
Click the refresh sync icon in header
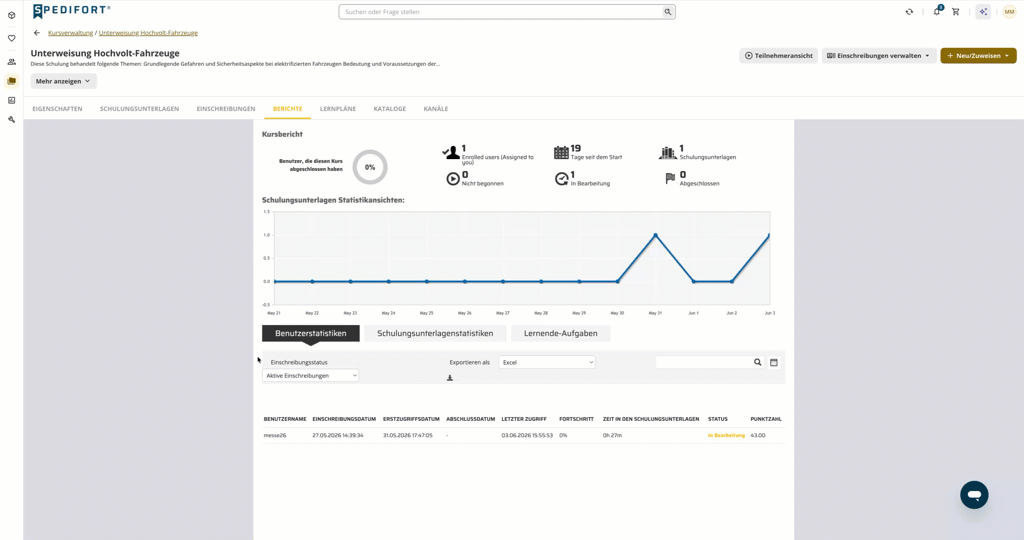tap(909, 12)
